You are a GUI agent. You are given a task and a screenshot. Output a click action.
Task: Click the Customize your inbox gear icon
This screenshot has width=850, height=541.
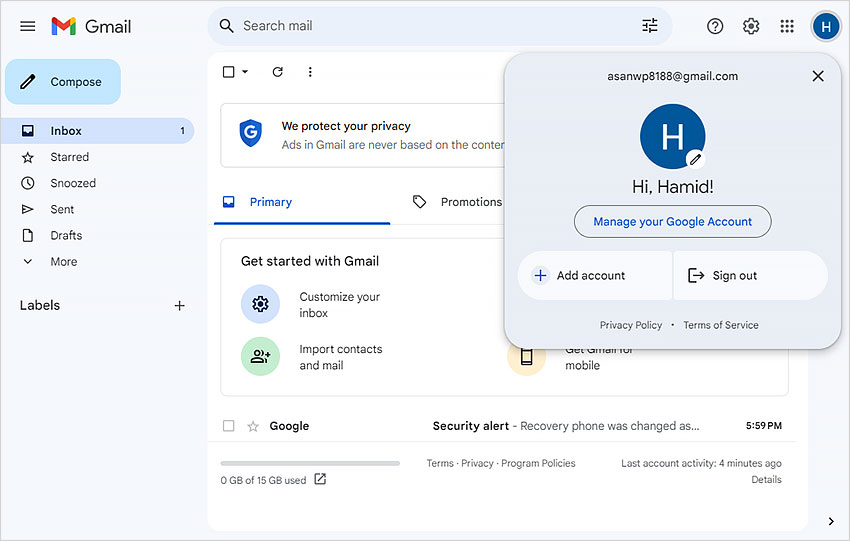[x=260, y=304]
